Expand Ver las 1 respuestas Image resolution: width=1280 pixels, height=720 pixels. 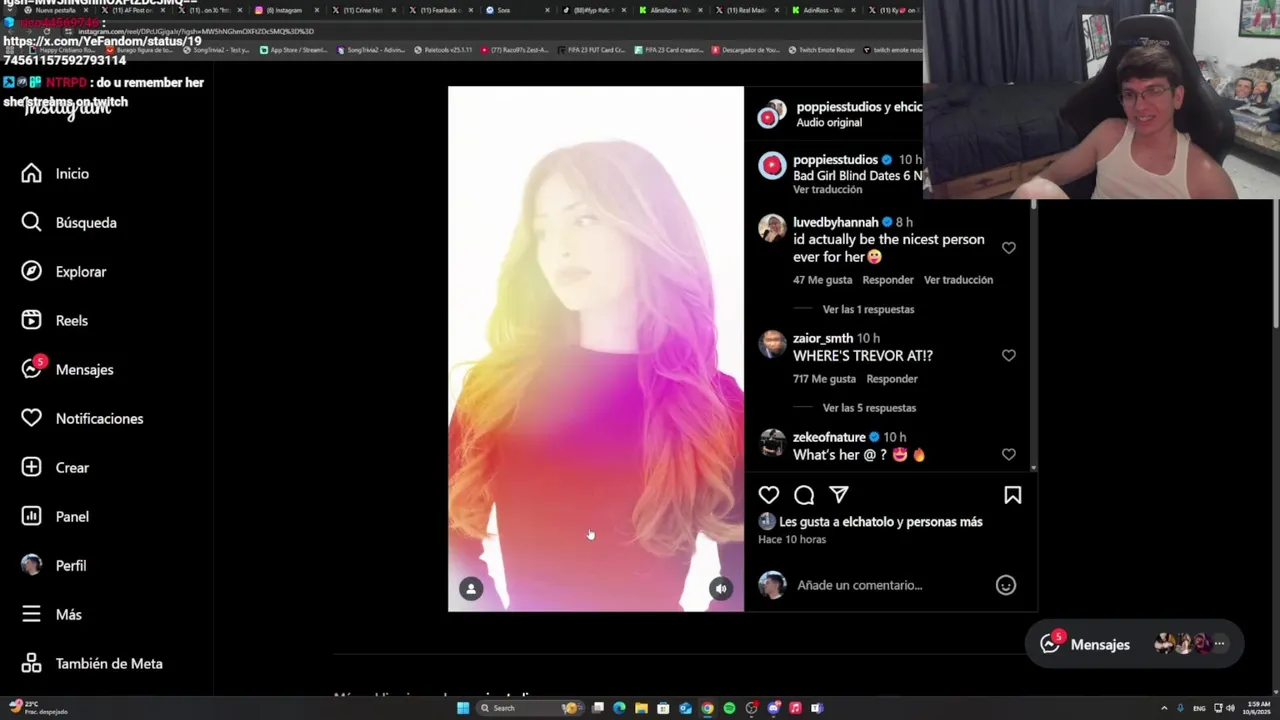point(868,309)
